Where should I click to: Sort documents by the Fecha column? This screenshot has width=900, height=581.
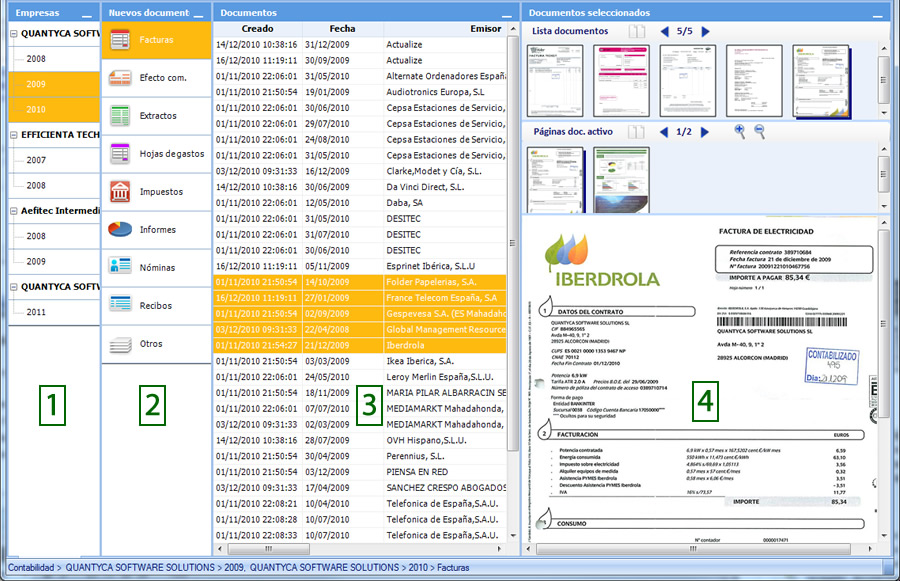[x=342, y=29]
